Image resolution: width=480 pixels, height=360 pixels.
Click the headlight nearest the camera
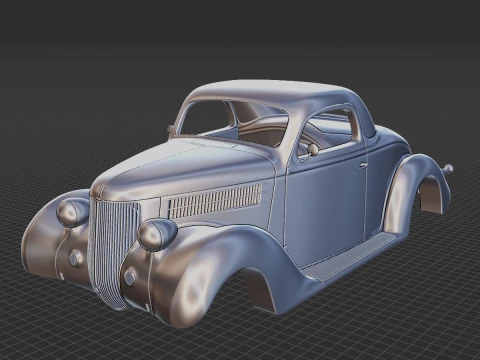(157, 234)
